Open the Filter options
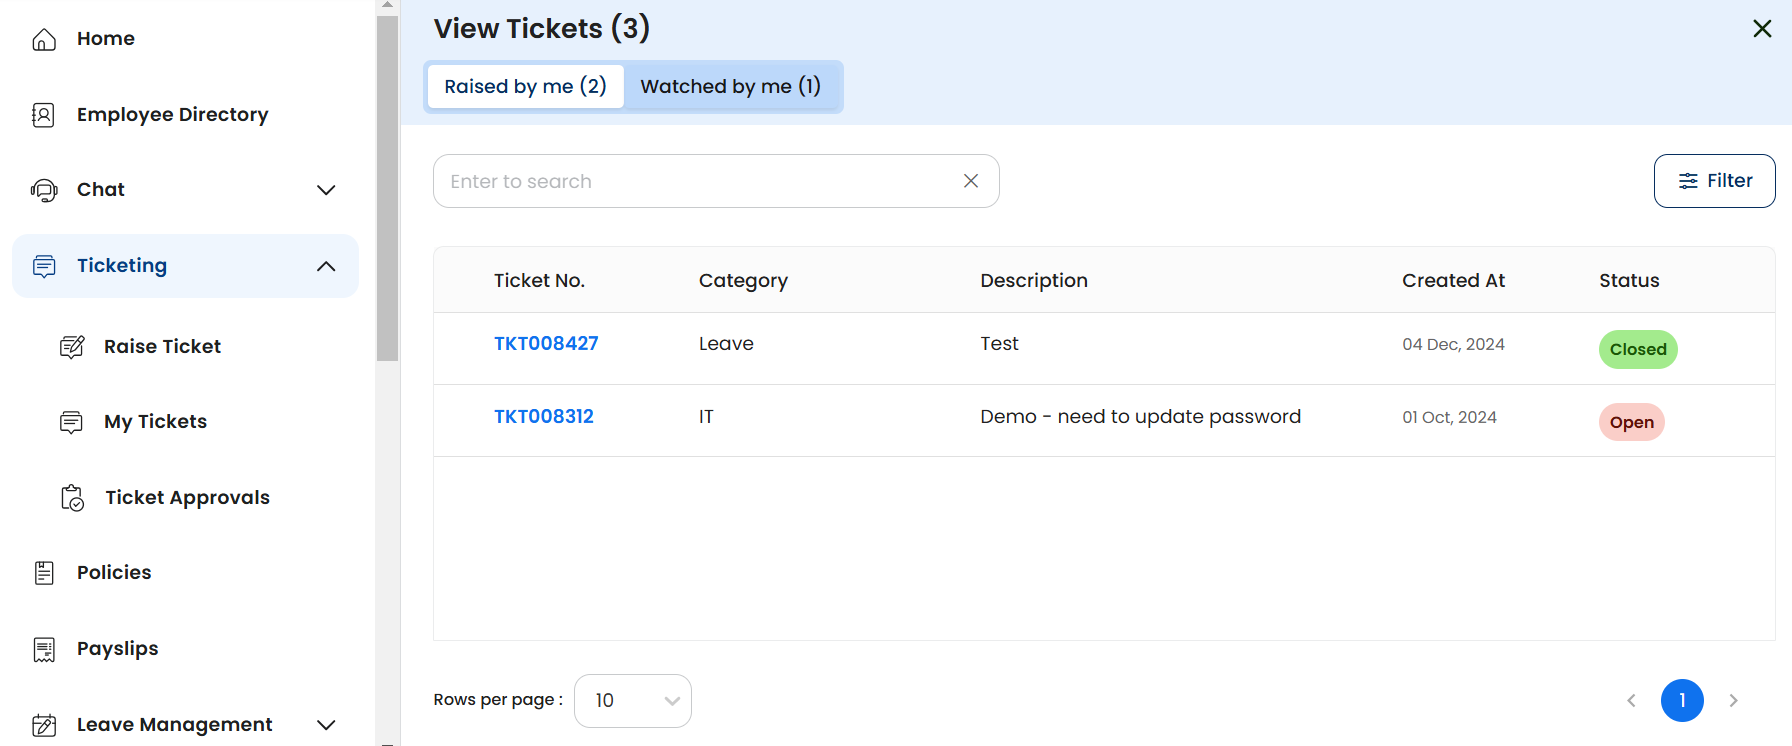 point(1714,181)
